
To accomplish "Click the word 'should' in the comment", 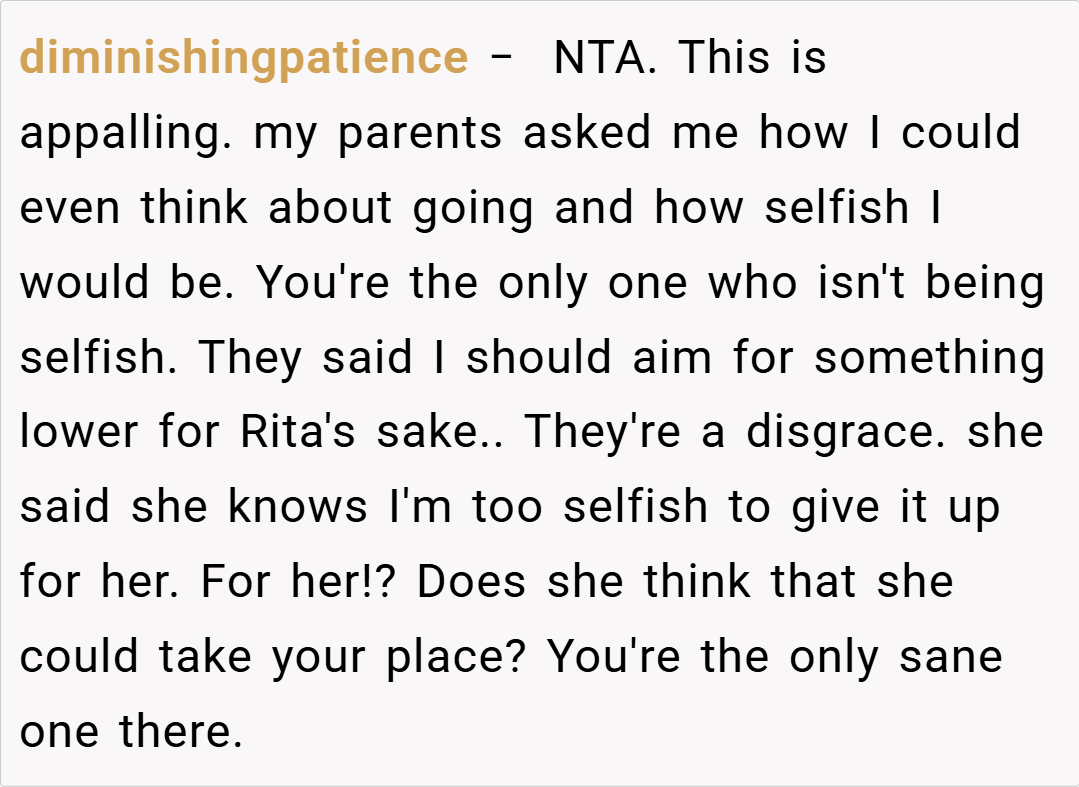I will coord(538,358).
